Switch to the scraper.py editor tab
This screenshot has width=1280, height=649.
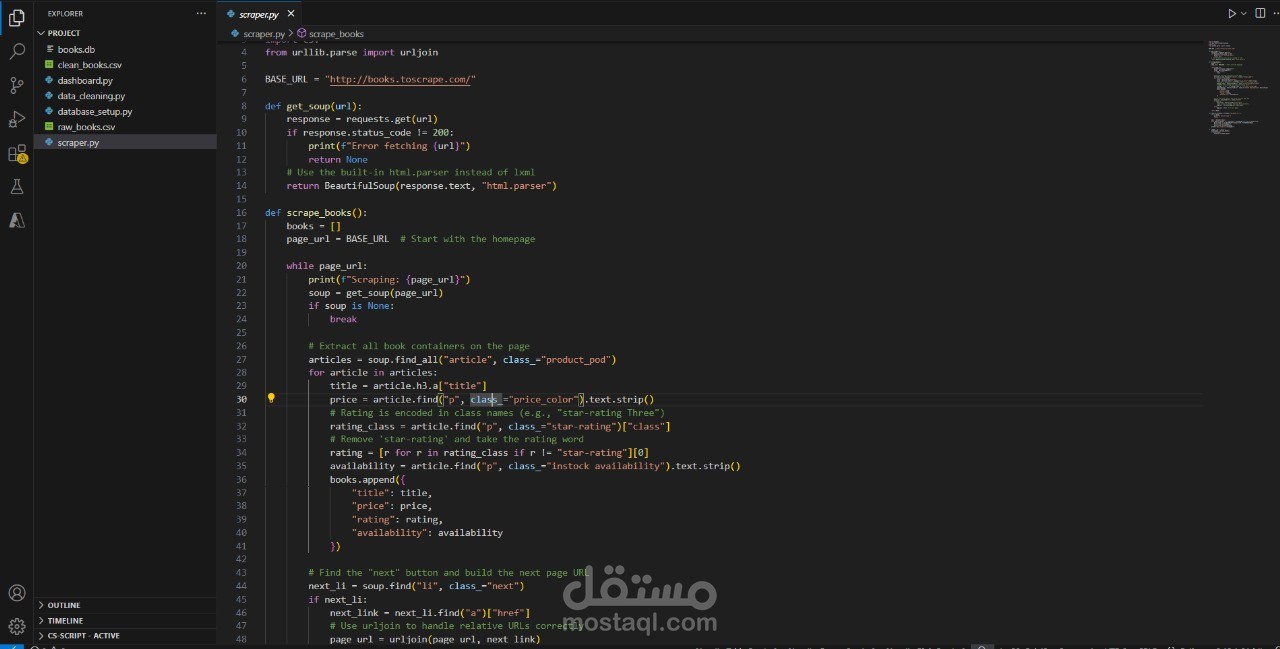[x=257, y=14]
